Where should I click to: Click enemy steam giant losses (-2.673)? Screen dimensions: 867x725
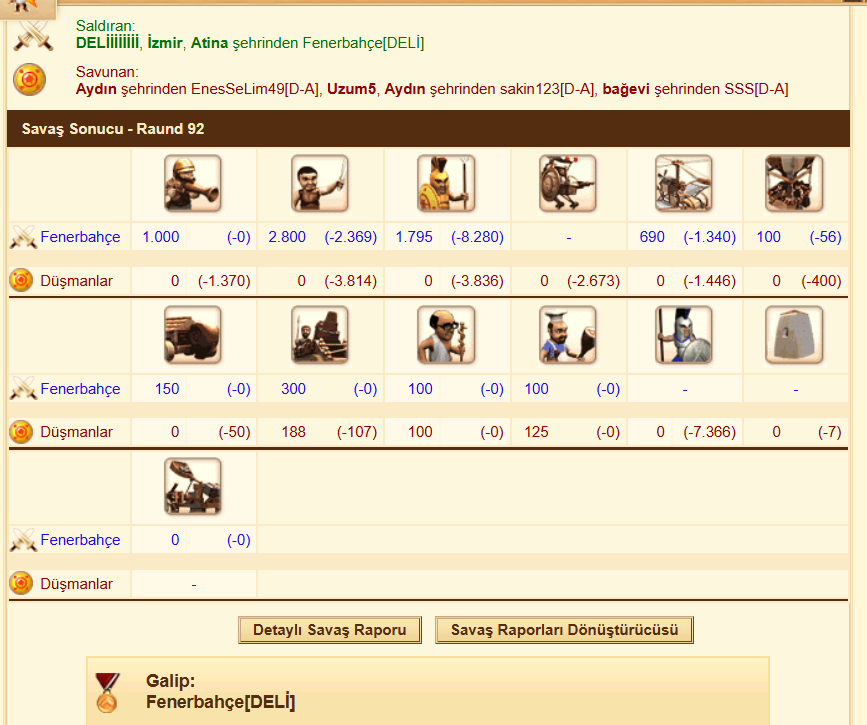point(593,281)
